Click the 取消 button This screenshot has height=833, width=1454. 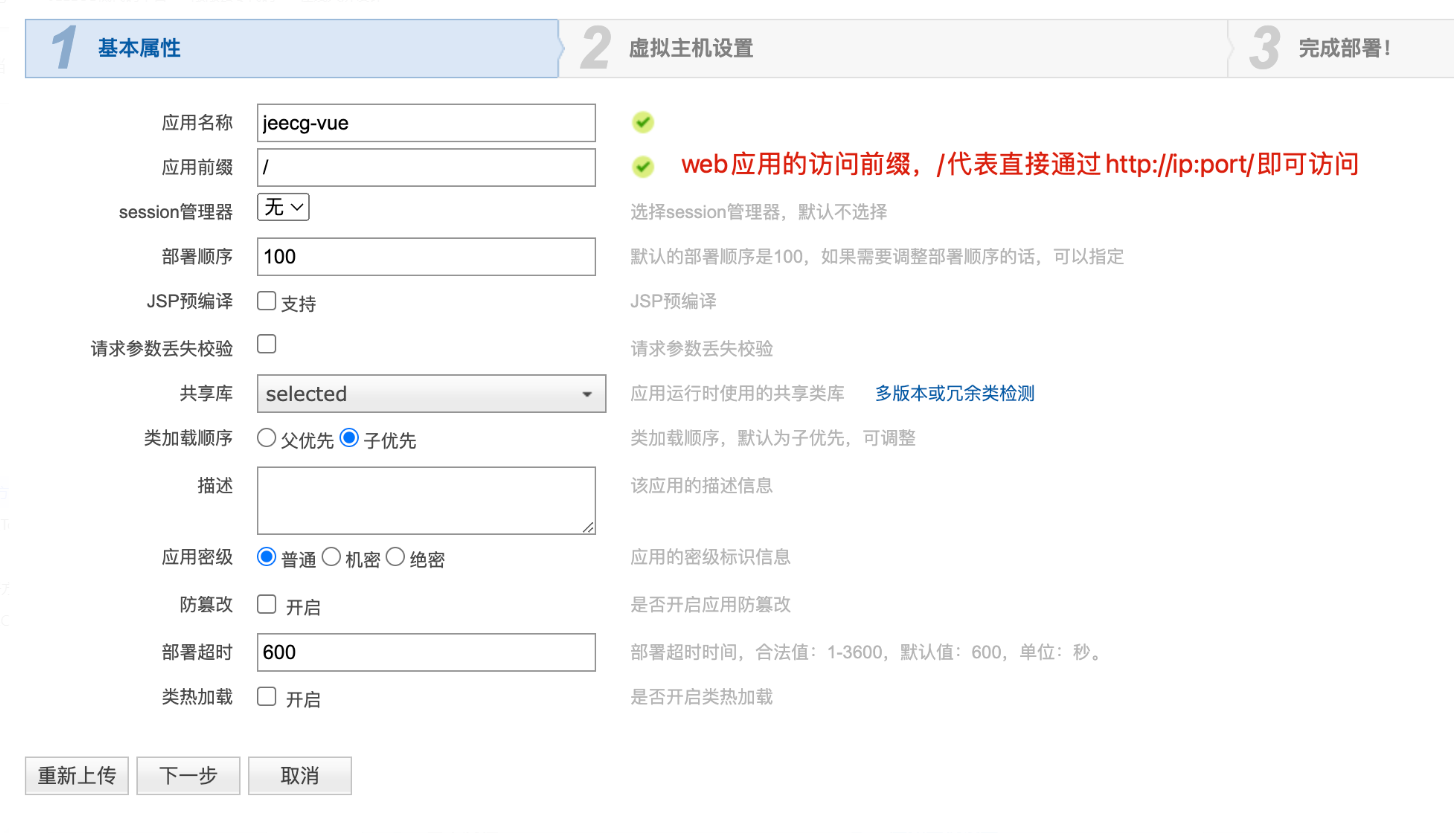[300, 775]
